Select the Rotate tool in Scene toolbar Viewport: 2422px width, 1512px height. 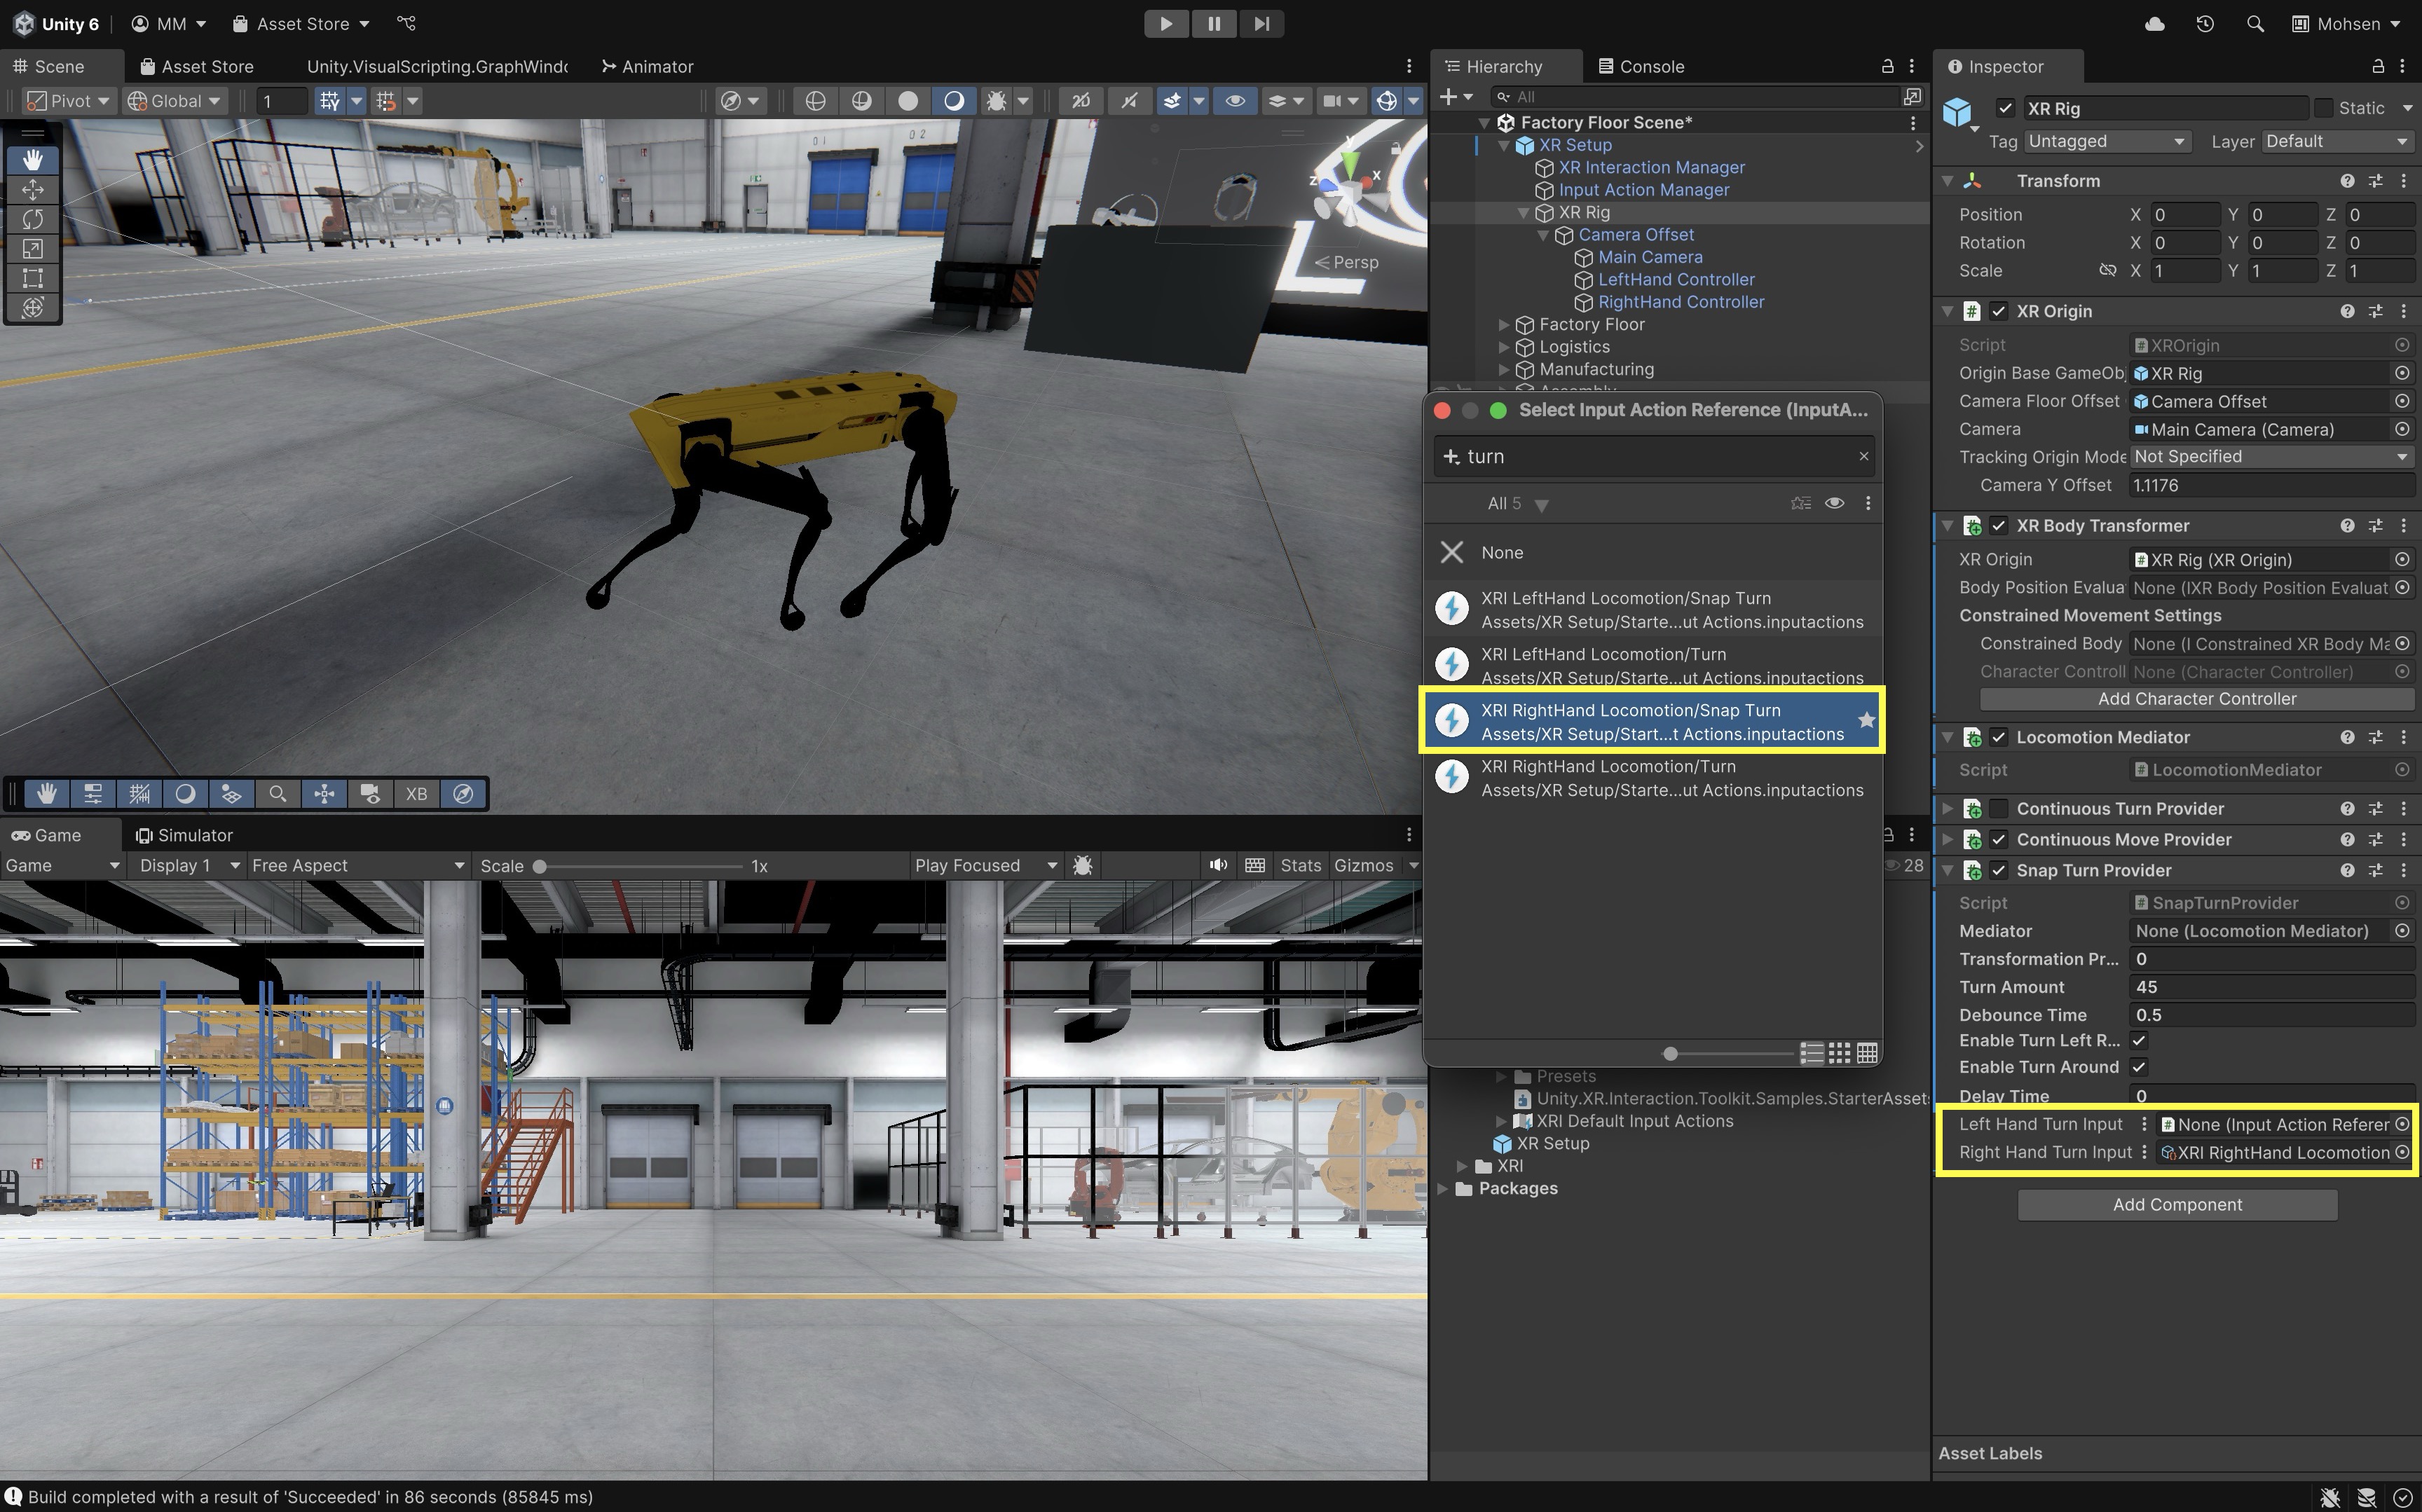pyautogui.click(x=32, y=219)
